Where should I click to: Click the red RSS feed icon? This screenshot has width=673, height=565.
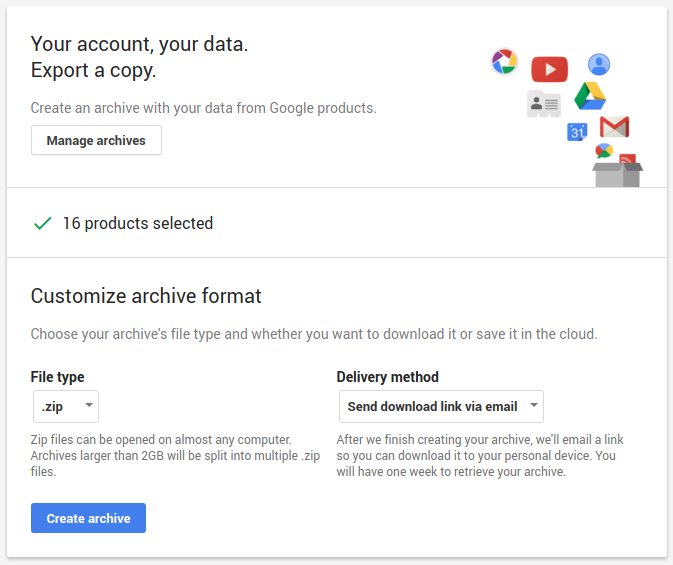click(628, 160)
